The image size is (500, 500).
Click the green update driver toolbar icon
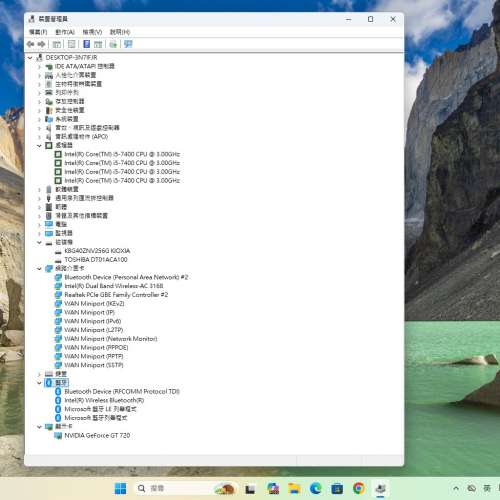tap(113, 44)
